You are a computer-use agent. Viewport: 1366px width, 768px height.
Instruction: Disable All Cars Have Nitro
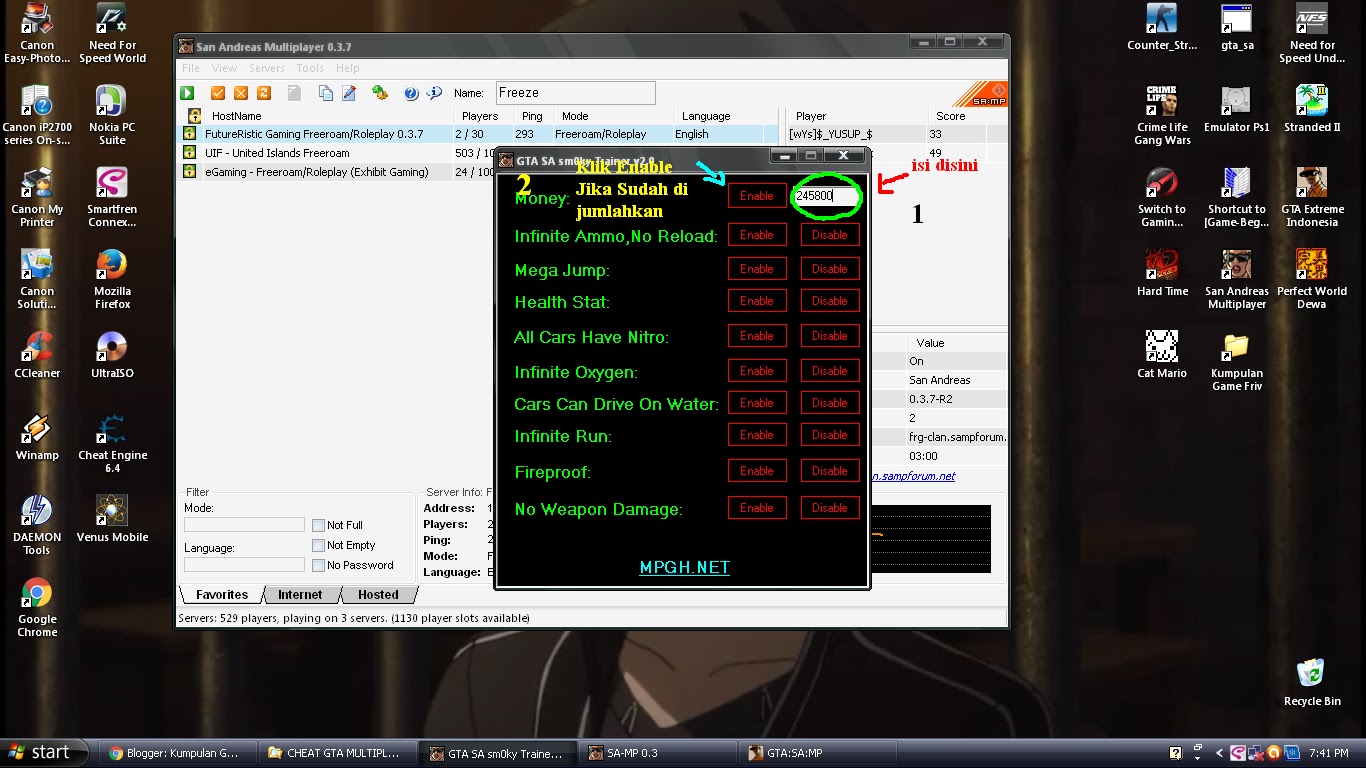[830, 336]
